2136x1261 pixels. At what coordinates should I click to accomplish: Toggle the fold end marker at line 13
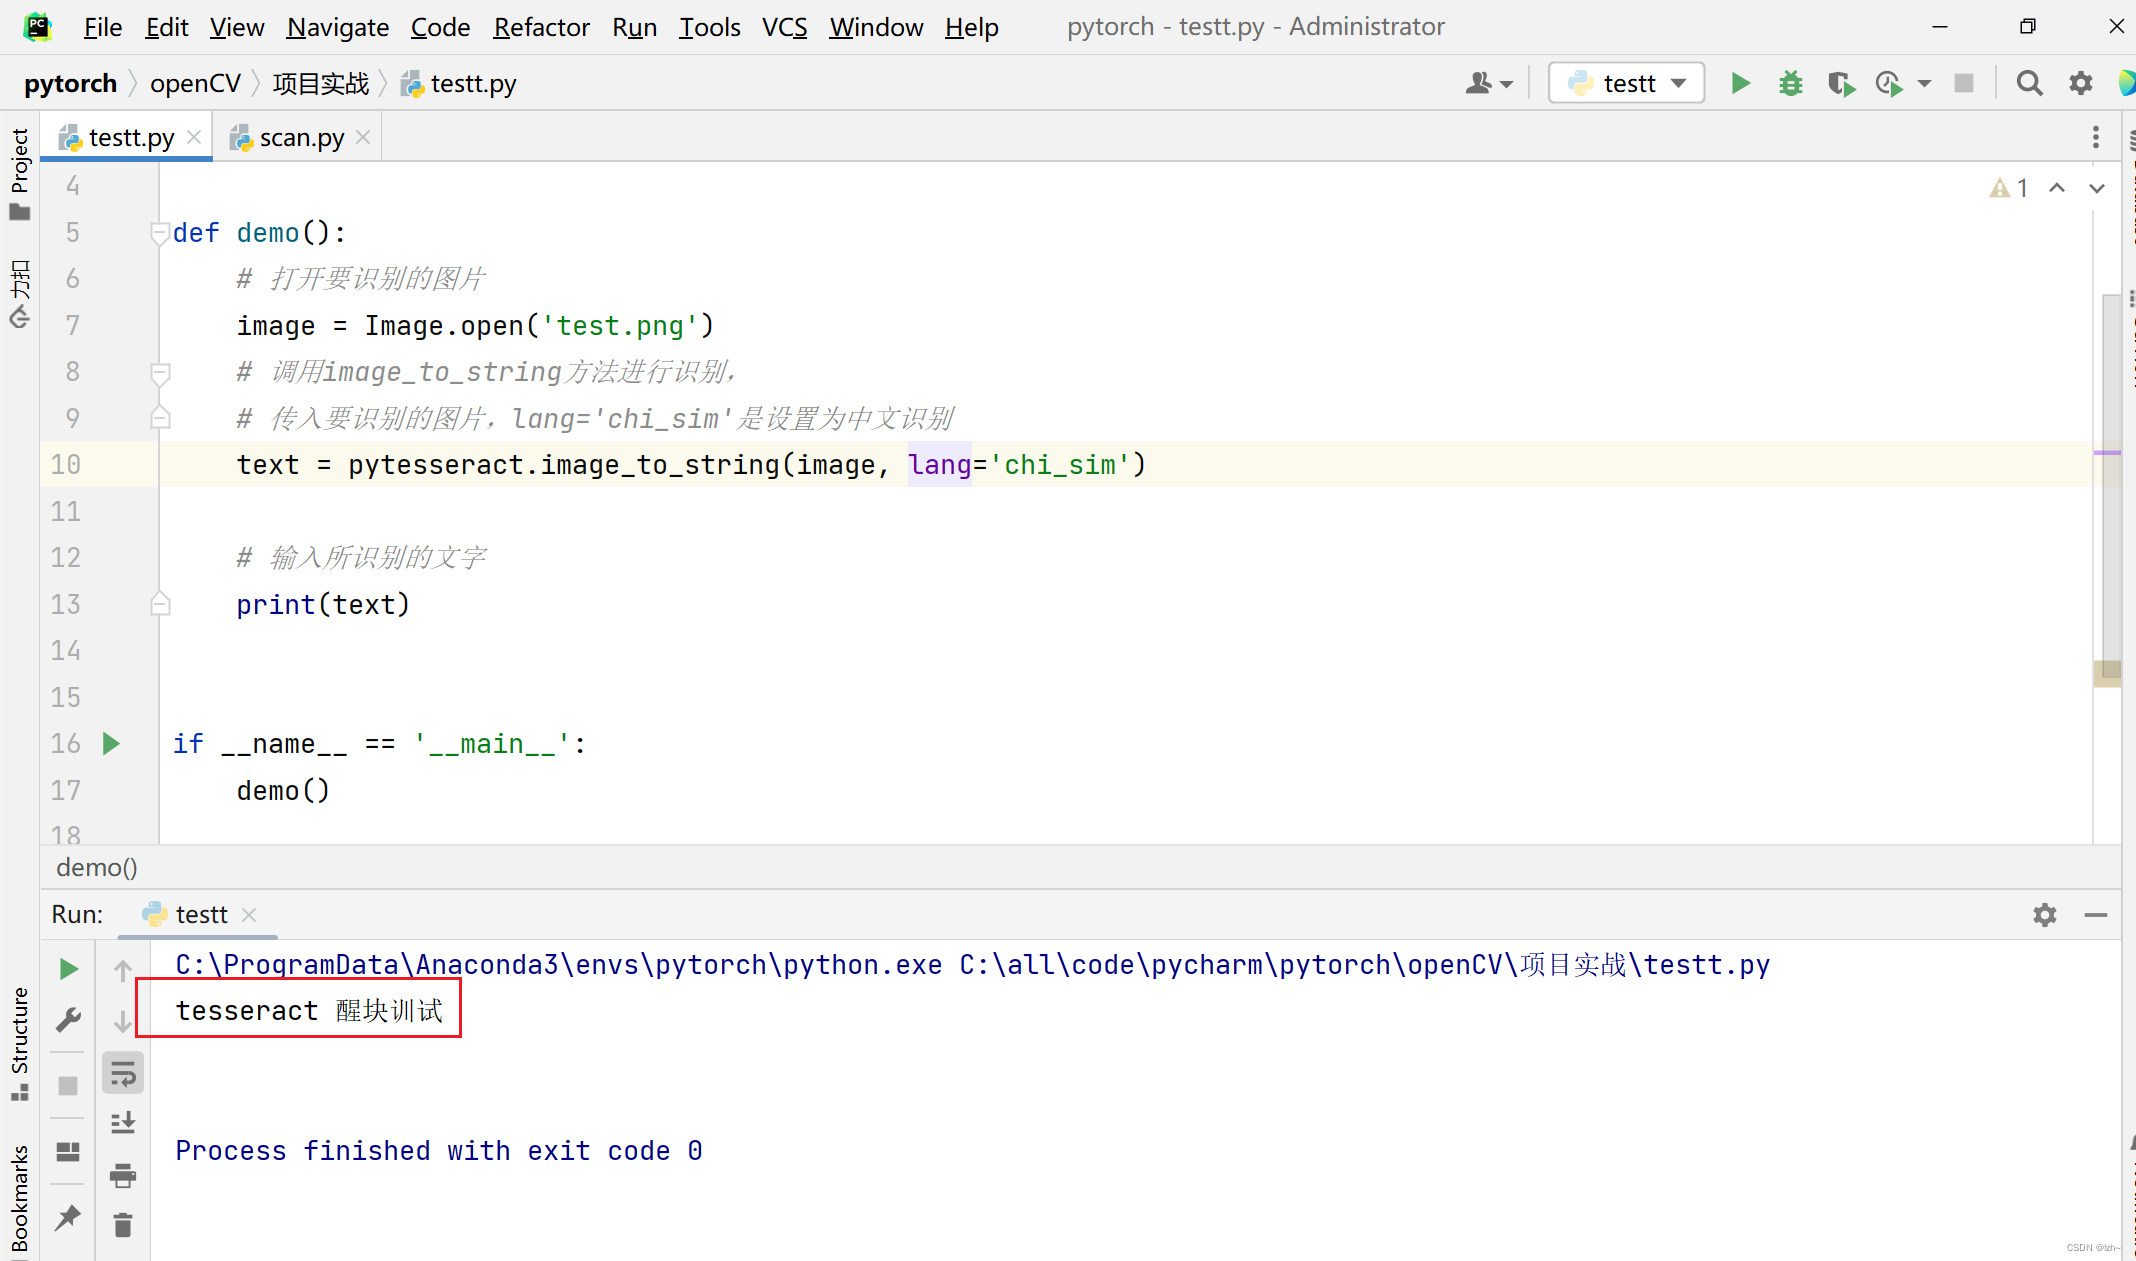pyautogui.click(x=160, y=604)
